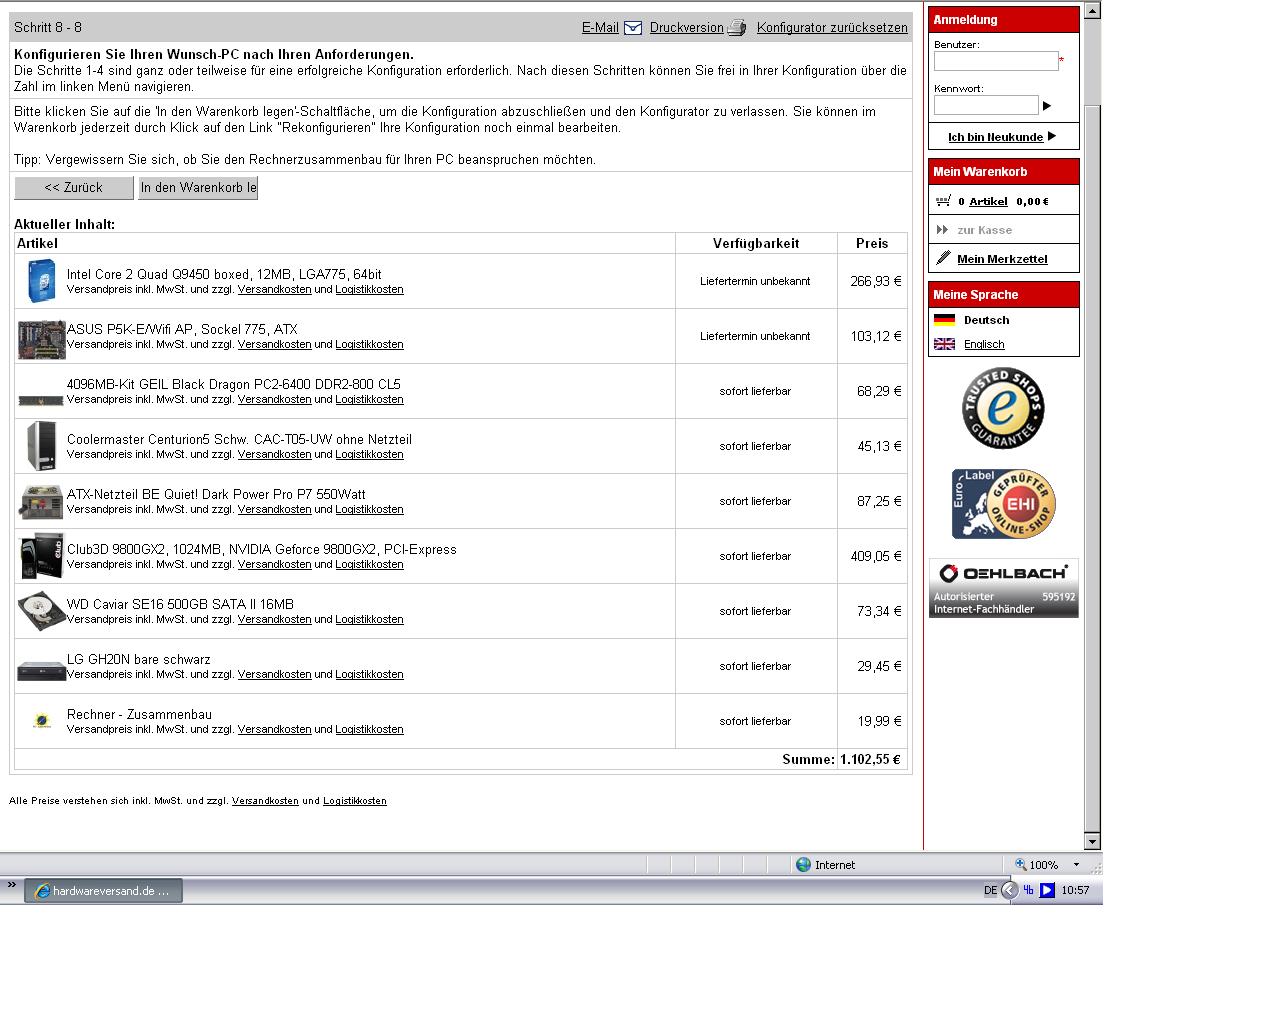
Task: Click the hardwareversand.de taskbar button
Action: (x=104, y=890)
